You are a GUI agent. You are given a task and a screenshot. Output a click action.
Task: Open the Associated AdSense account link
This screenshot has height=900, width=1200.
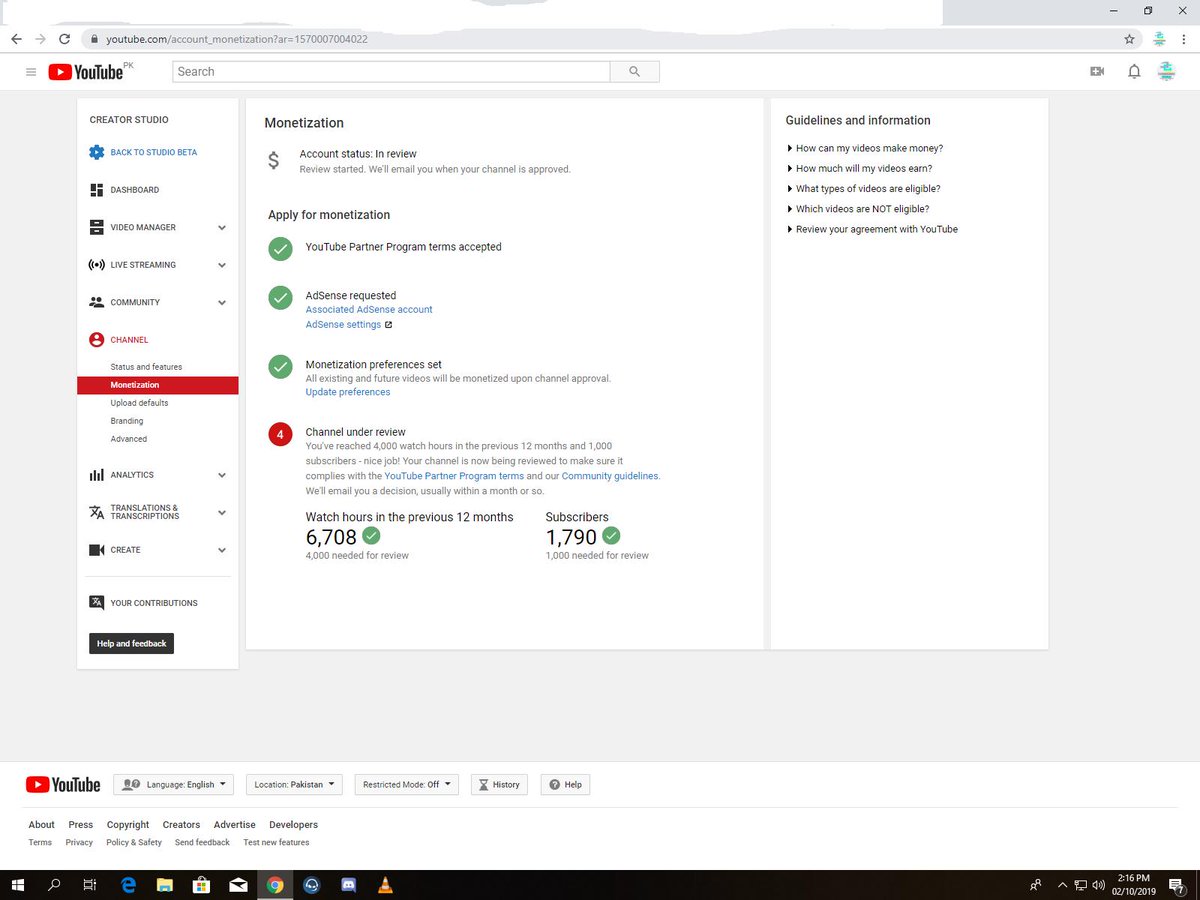369,310
